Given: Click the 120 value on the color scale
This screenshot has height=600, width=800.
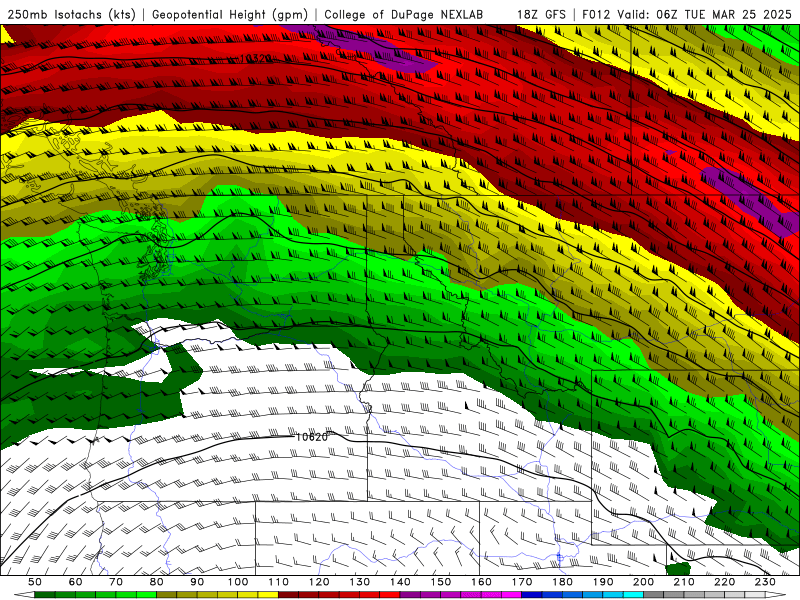Looking at the screenshot, I should pos(319,582).
